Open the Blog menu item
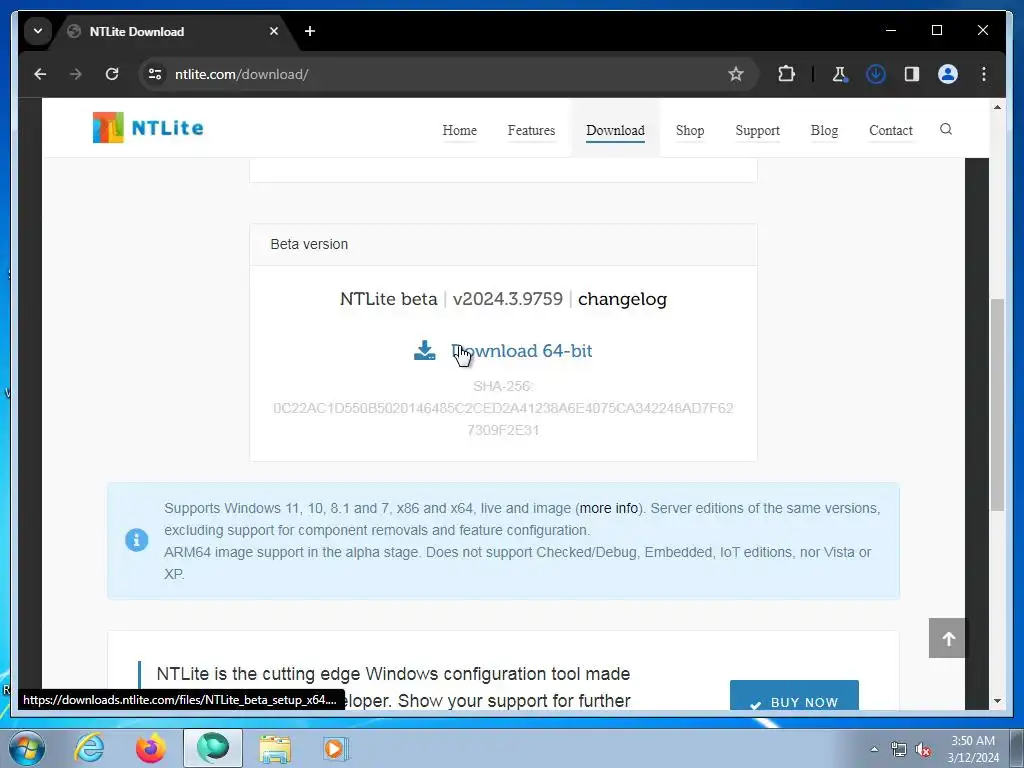Image resolution: width=1024 pixels, height=768 pixels. [x=824, y=130]
